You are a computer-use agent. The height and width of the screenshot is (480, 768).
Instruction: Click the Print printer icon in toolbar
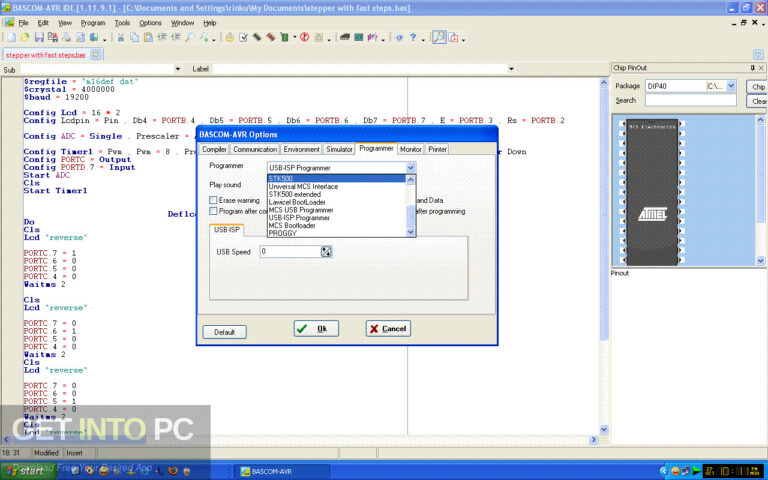pyautogui.click(x=67, y=38)
